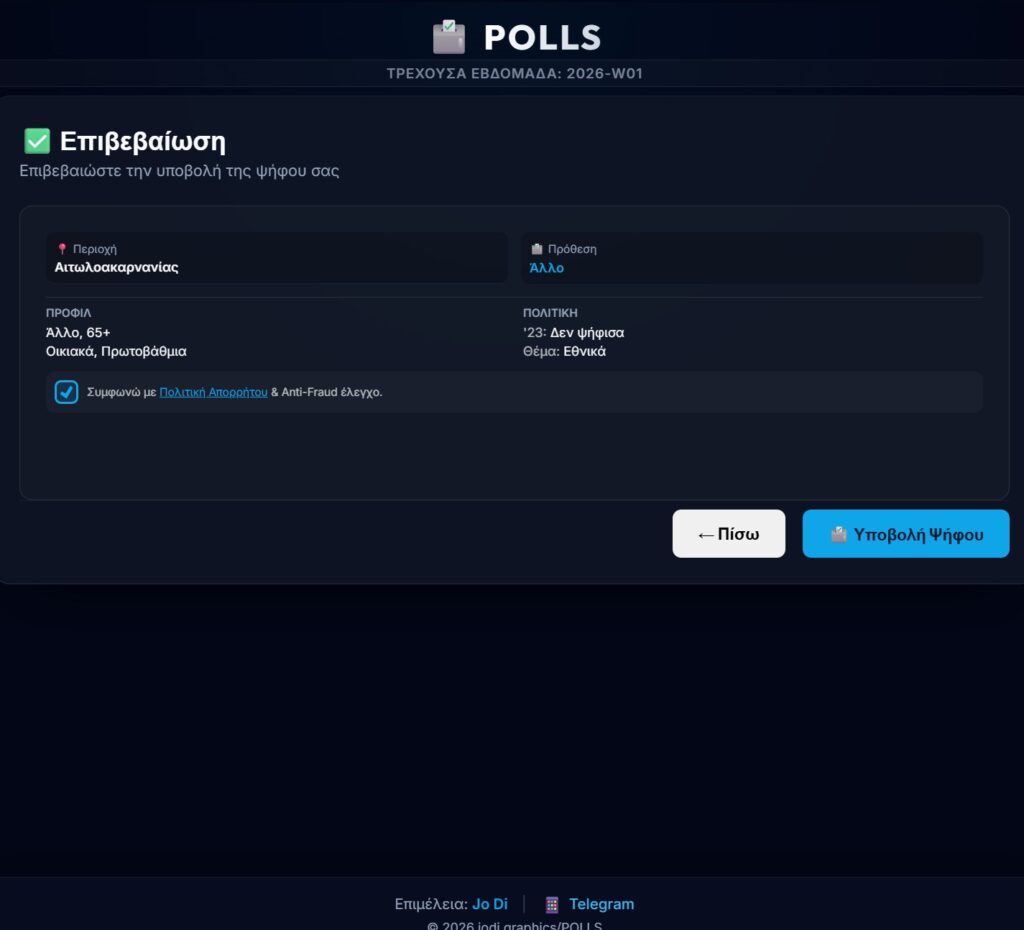1024x930 pixels.
Task: Click the Δεν ψήφισα 2023 vote entry
Action: pyautogui.click(x=587, y=332)
